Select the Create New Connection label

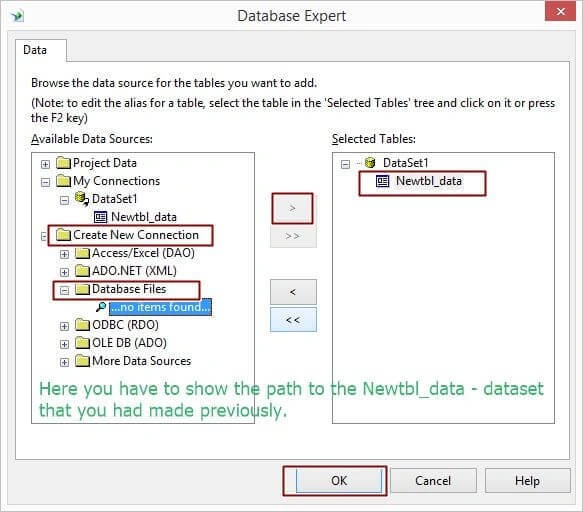[x=136, y=235]
